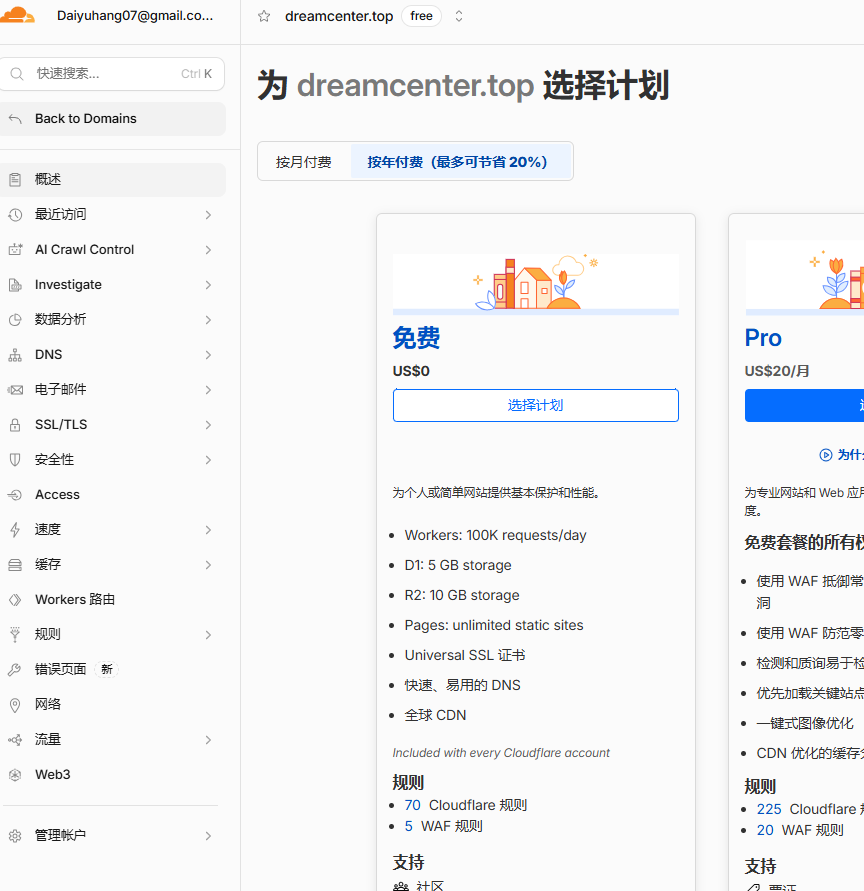The image size is (864, 891).
Task: Click the SSL/TLS padlock icon
Action: pyautogui.click(x=15, y=425)
